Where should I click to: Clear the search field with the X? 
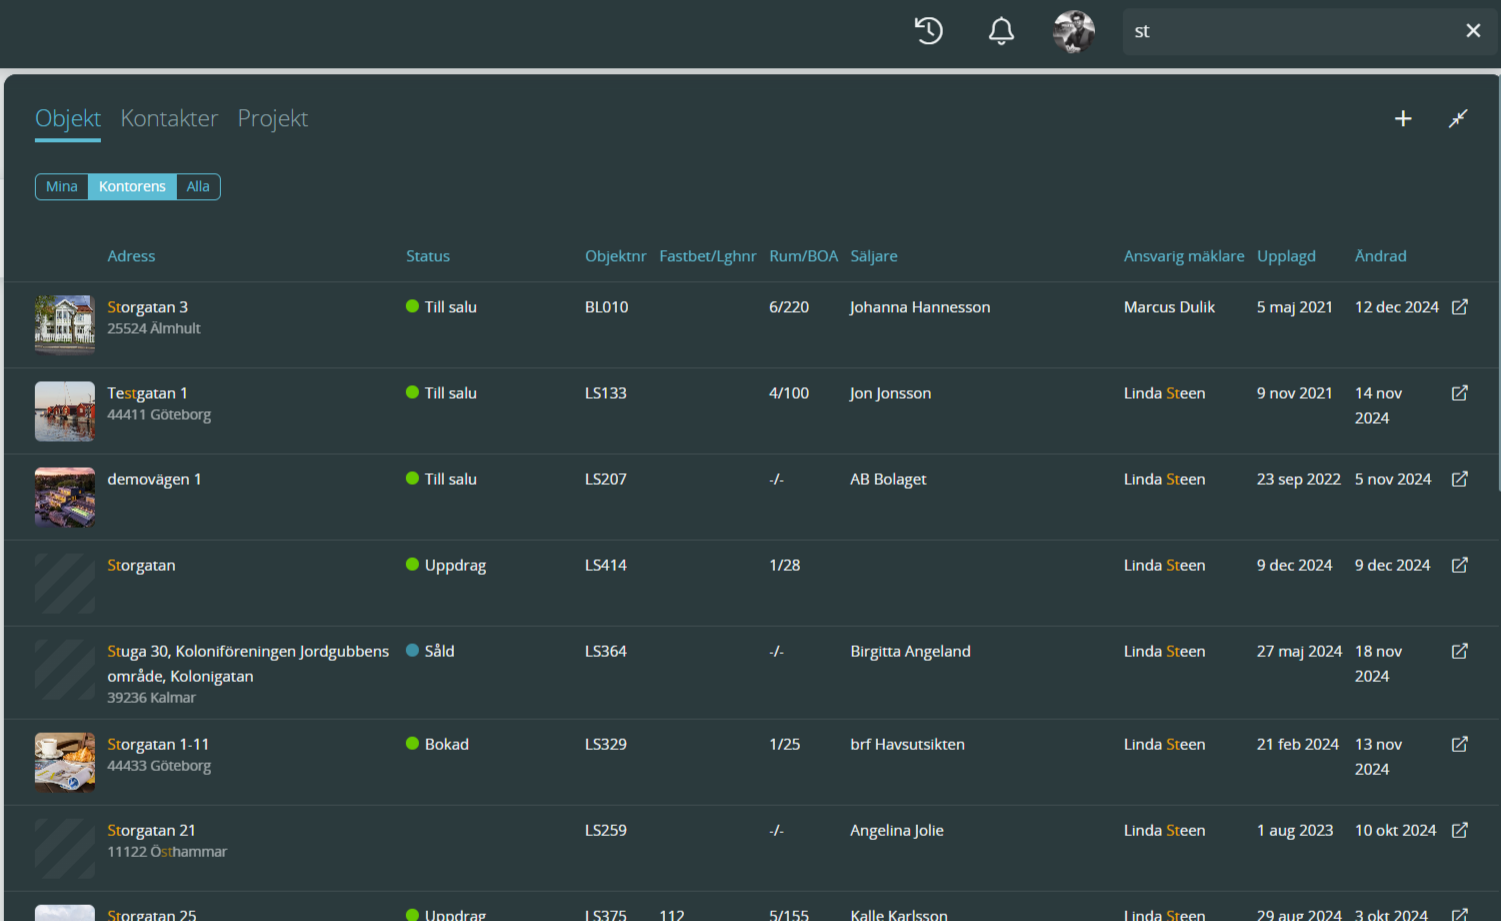1473,31
